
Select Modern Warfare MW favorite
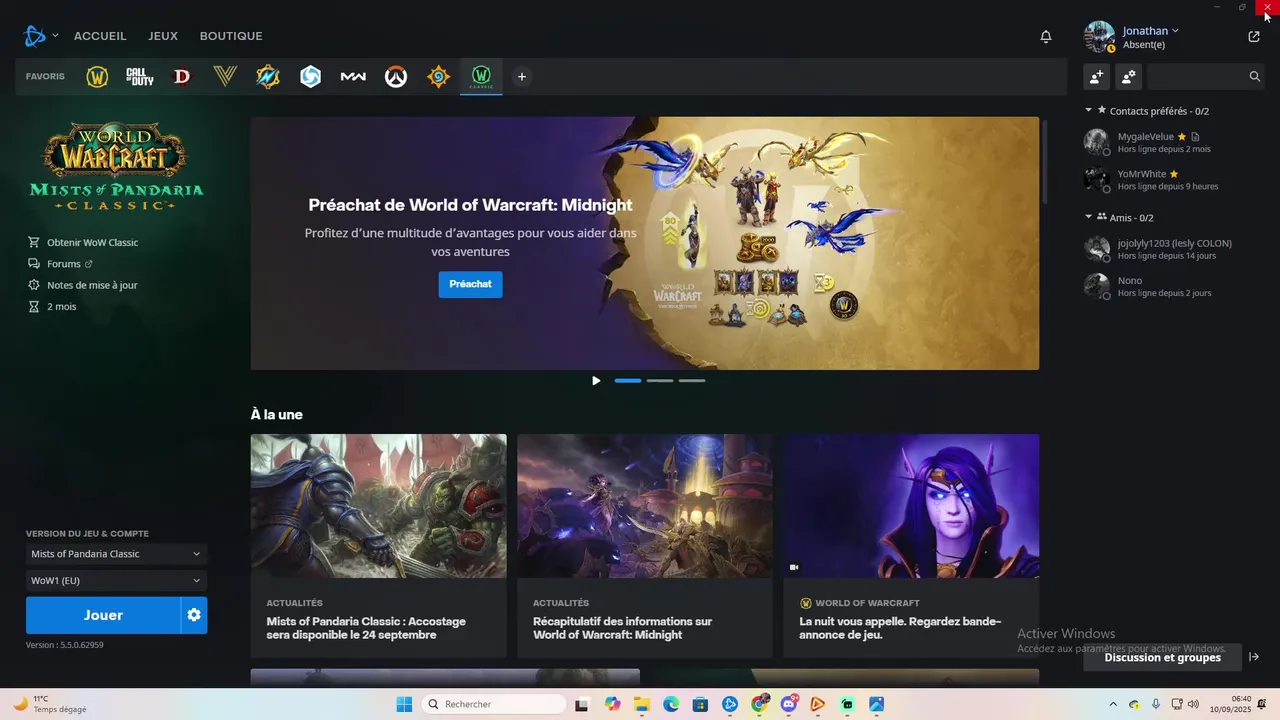pos(353,77)
